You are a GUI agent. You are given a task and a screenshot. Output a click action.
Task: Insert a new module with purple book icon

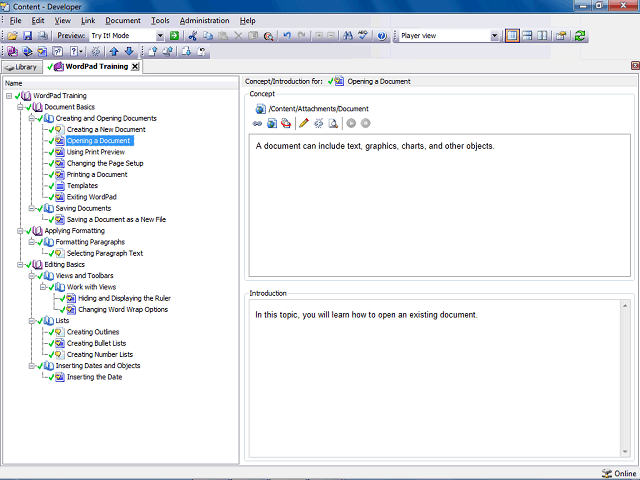pos(12,51)
